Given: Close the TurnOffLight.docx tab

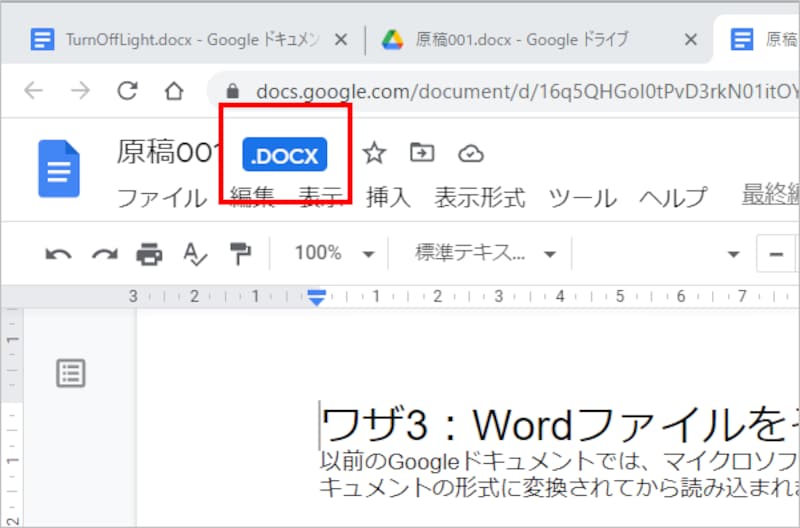Looking at the screenshot, I should 341,39.
